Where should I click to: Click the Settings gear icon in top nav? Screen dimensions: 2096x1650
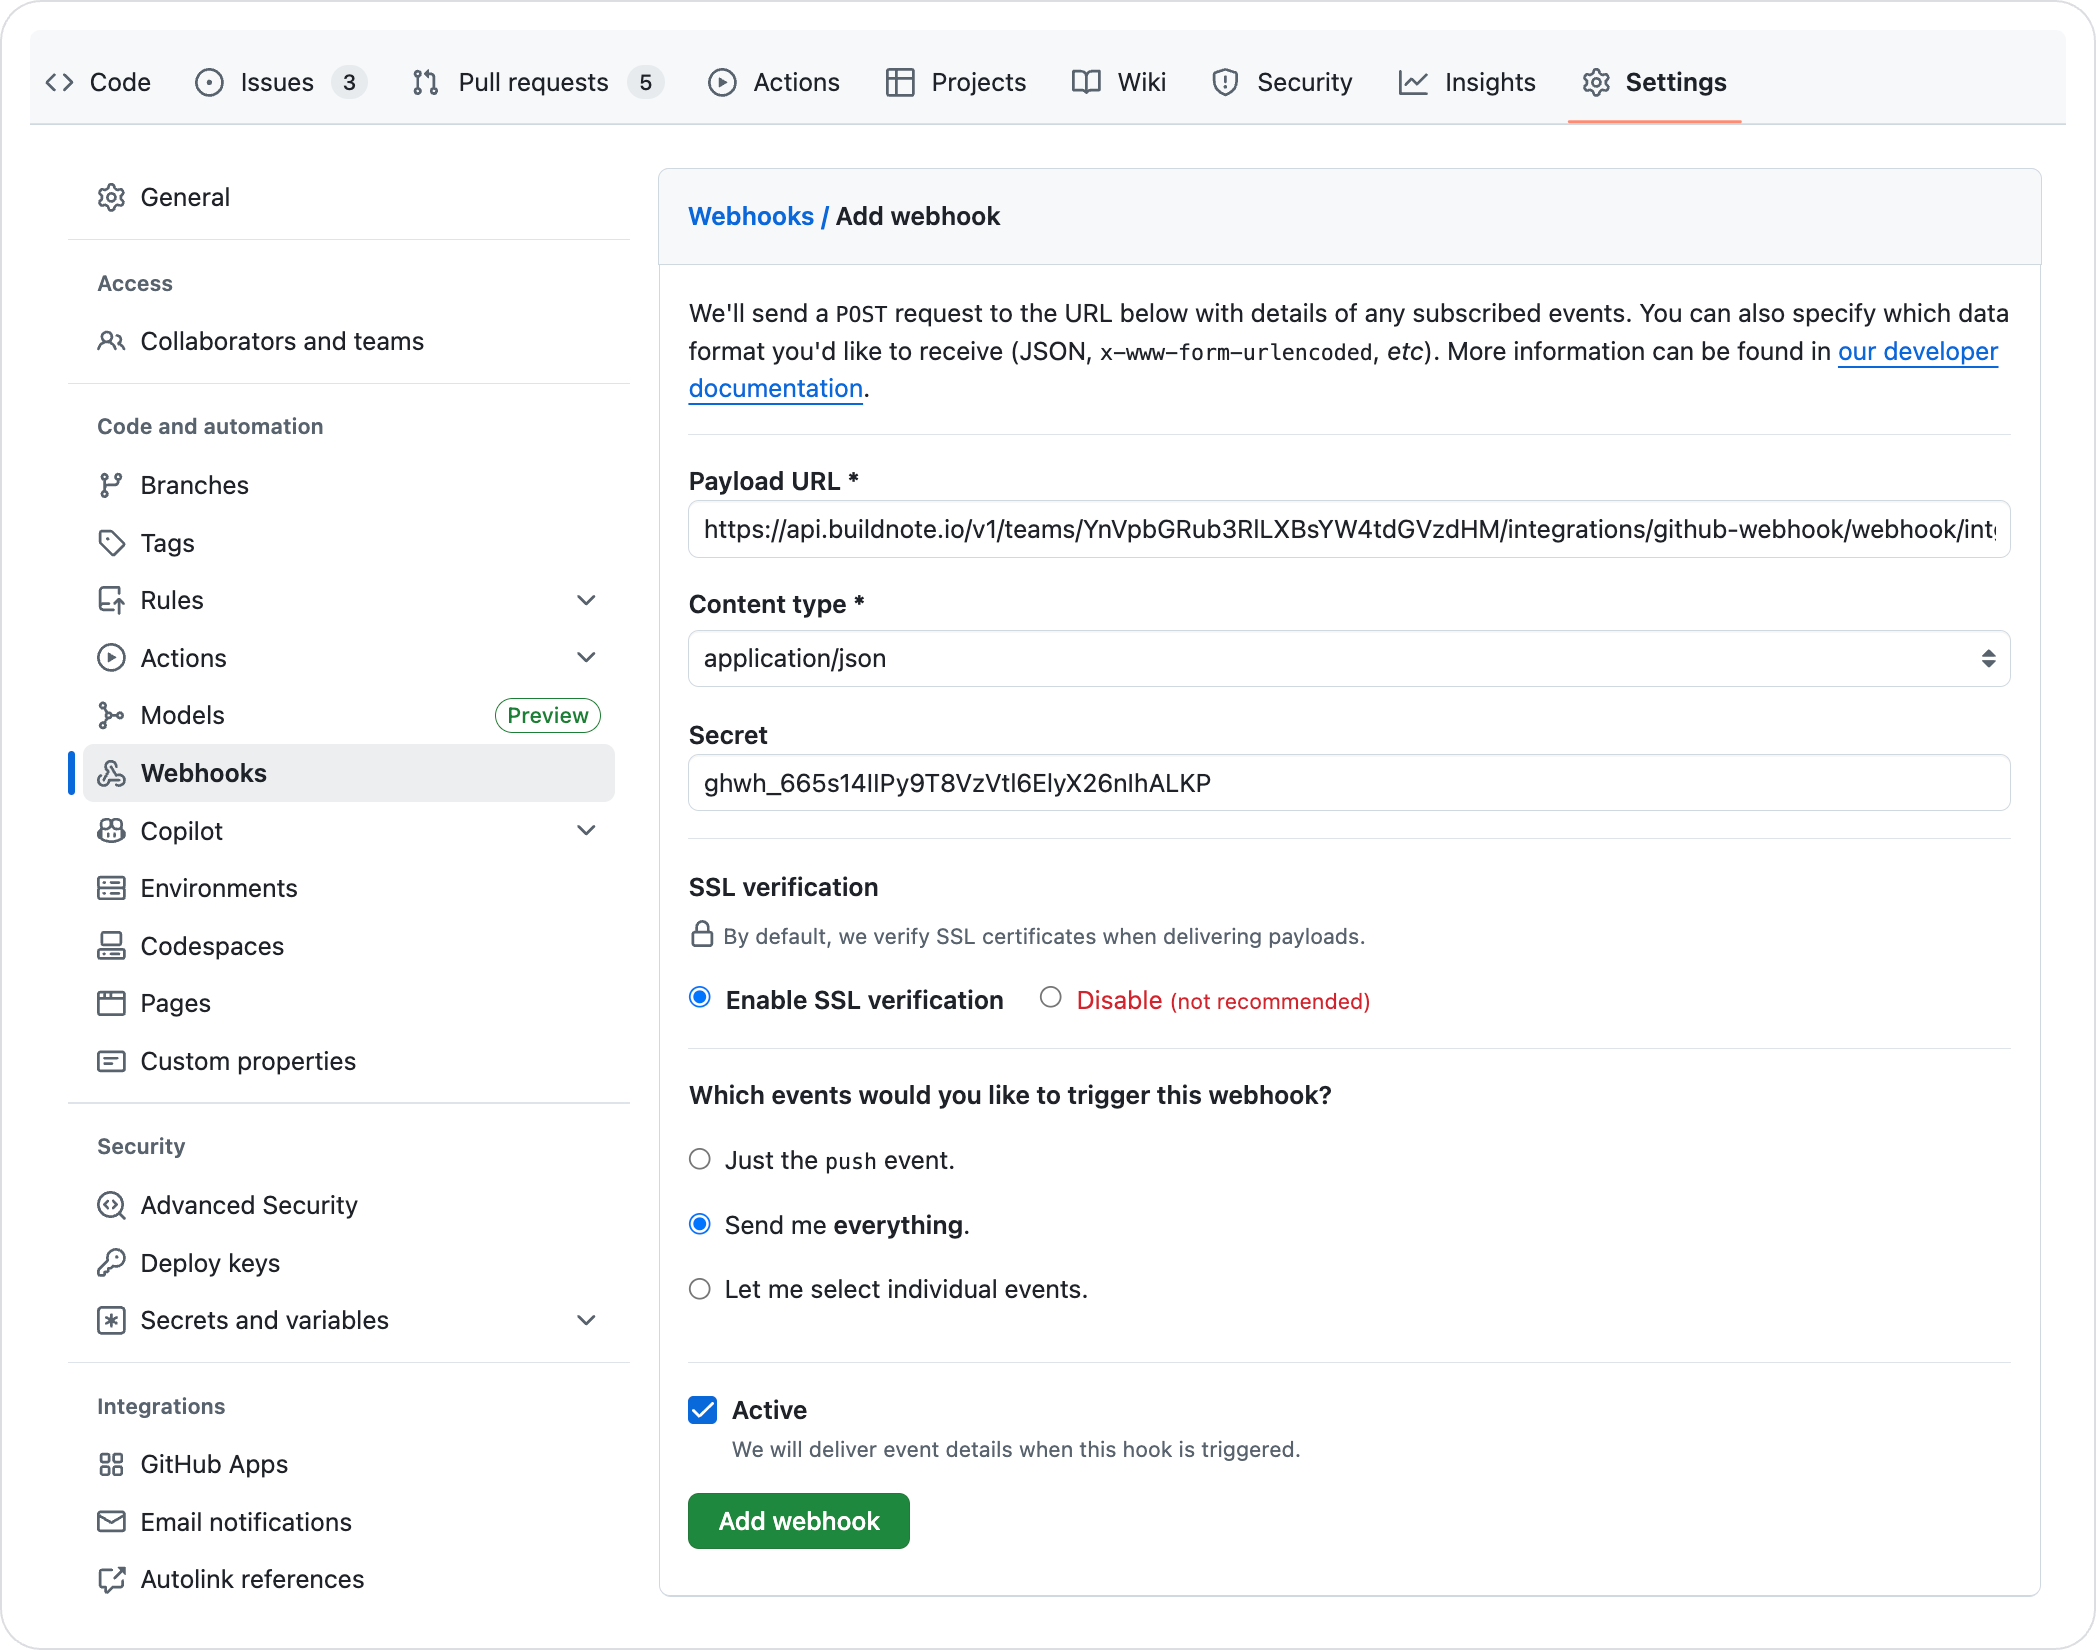[1596, 82]
